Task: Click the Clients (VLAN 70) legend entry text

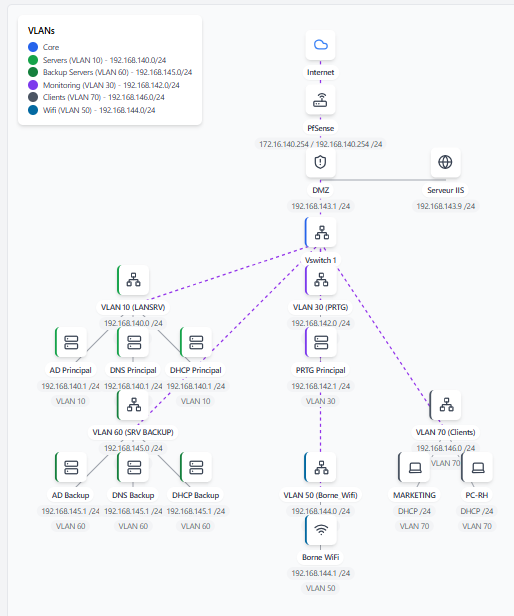Action: [103, 97]
